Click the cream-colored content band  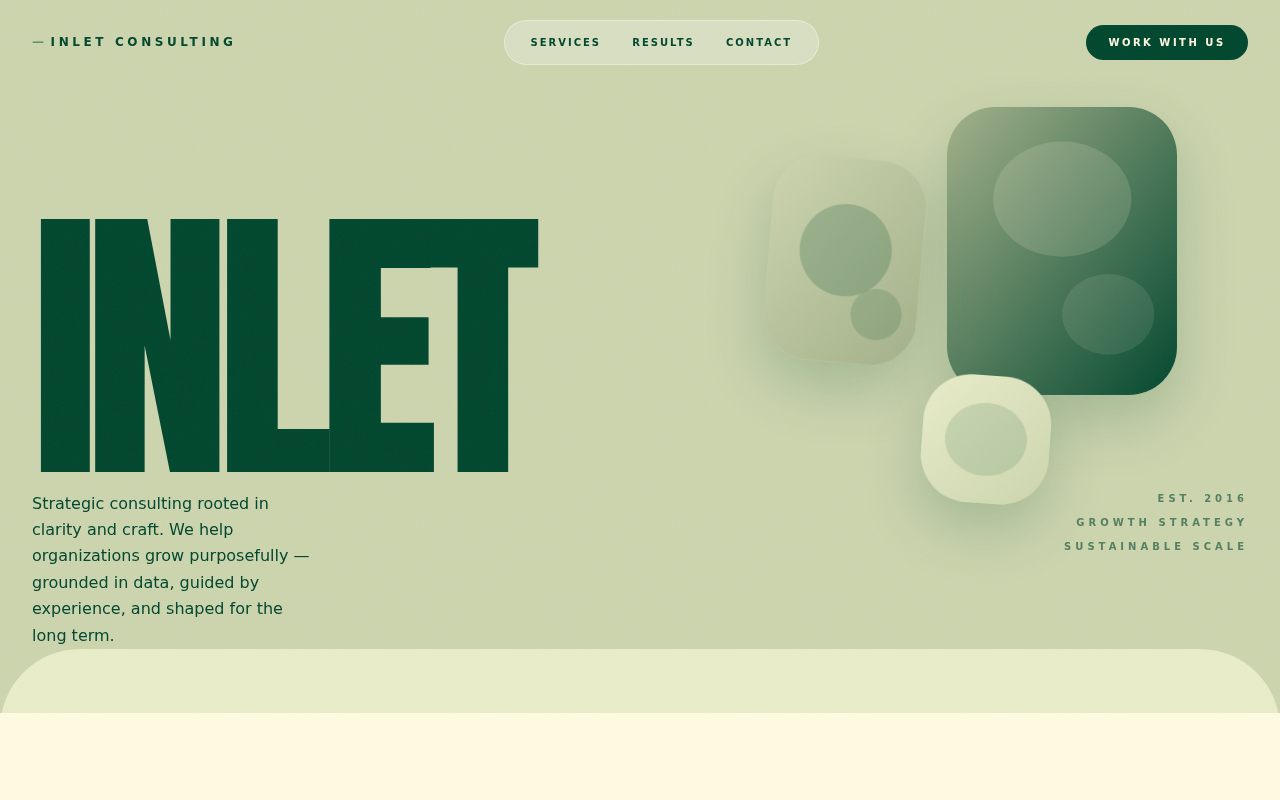pos(640,756)
